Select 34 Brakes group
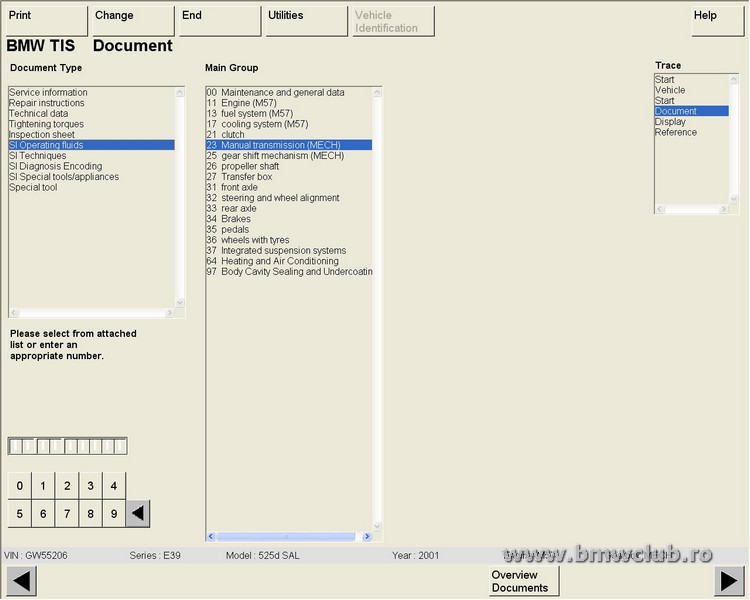750x600 pixels. (289, 219)
